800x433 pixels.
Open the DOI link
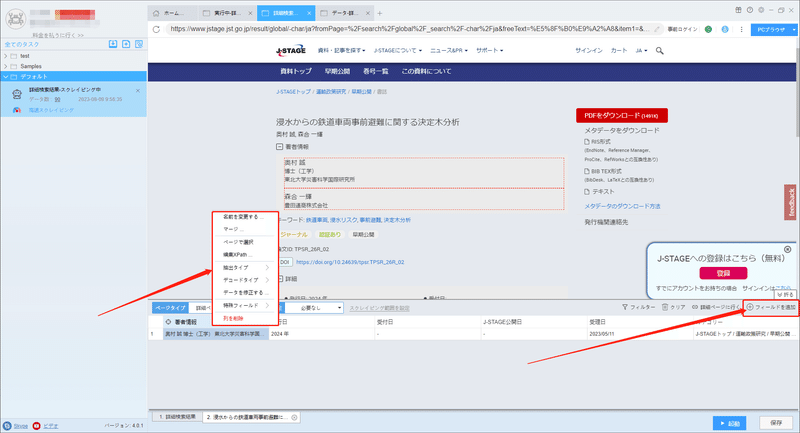[x=350, y=262]
